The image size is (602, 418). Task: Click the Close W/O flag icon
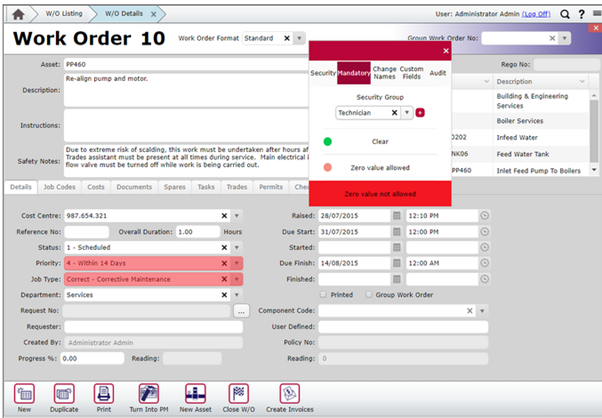tap(238, 393)
